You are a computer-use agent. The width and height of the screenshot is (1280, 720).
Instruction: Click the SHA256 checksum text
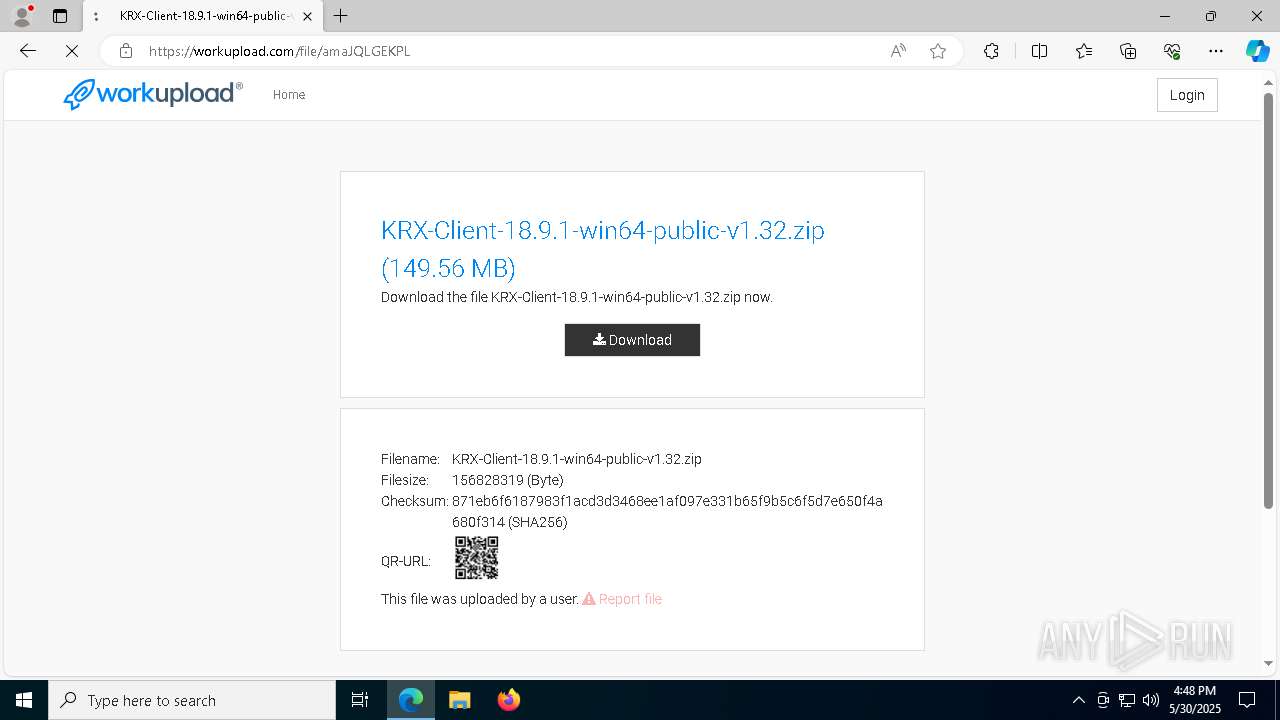[667, 512]
